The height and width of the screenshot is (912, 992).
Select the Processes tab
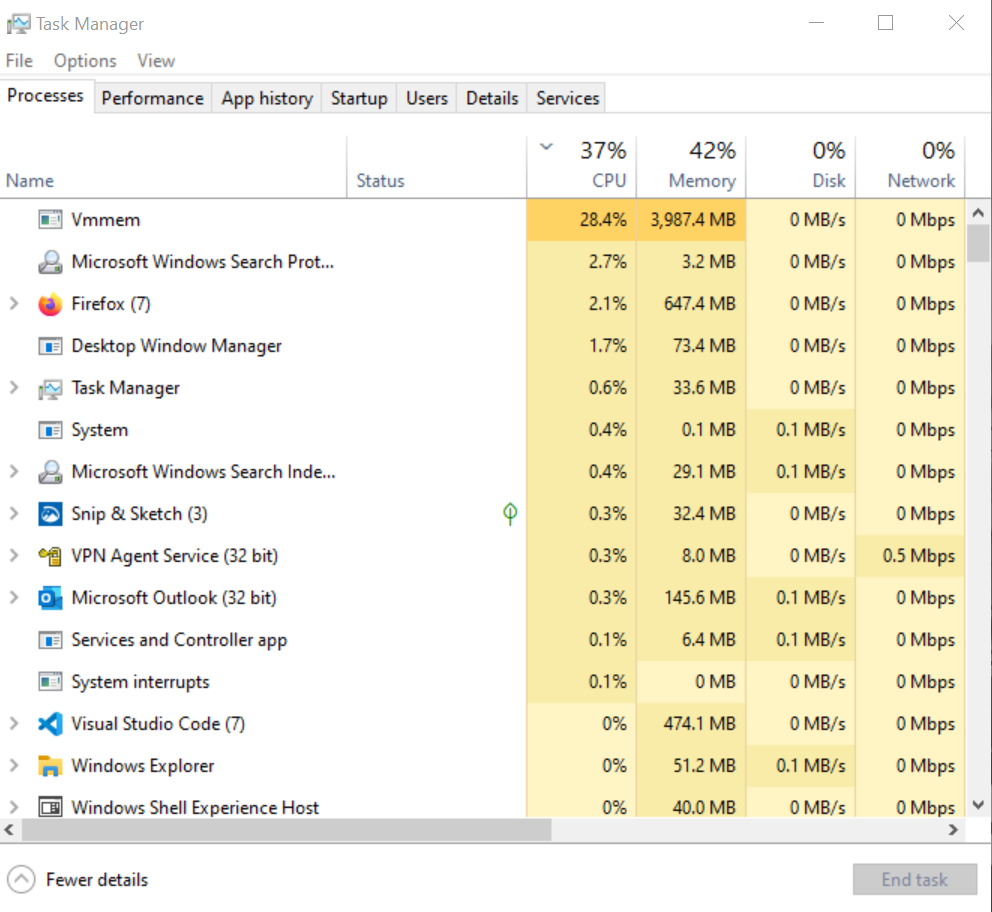tap(46, 96)
